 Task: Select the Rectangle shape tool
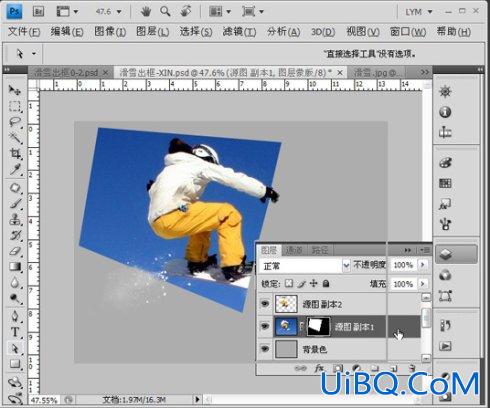(x=15, y=364)
